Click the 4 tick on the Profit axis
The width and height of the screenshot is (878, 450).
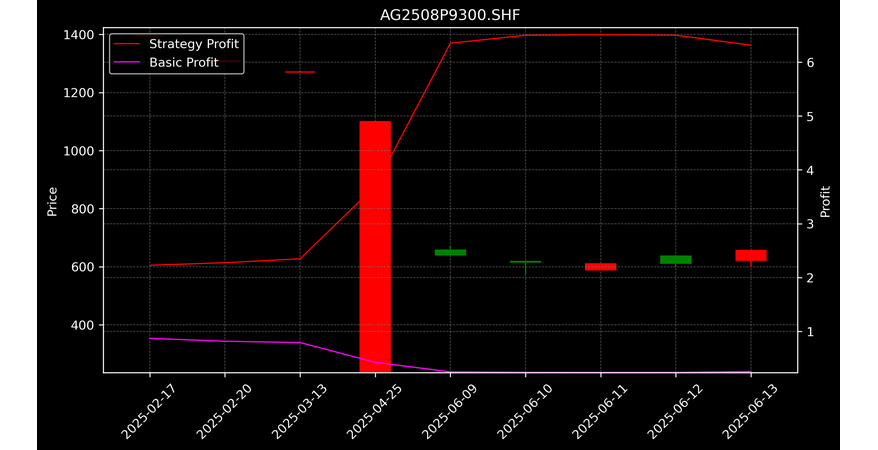tap(810, 170)
